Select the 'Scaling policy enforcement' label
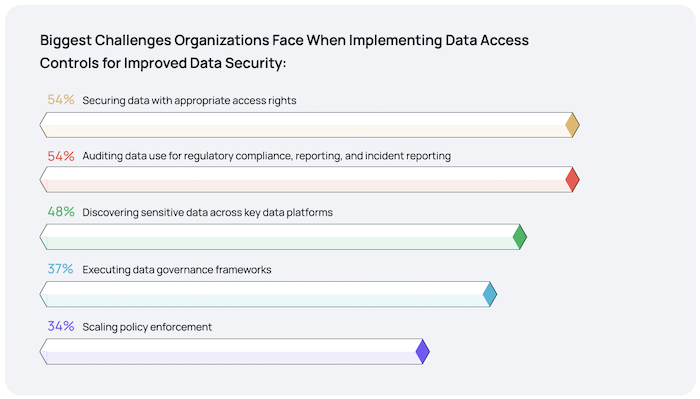This screenshot has width=700, height=399. 147,327
